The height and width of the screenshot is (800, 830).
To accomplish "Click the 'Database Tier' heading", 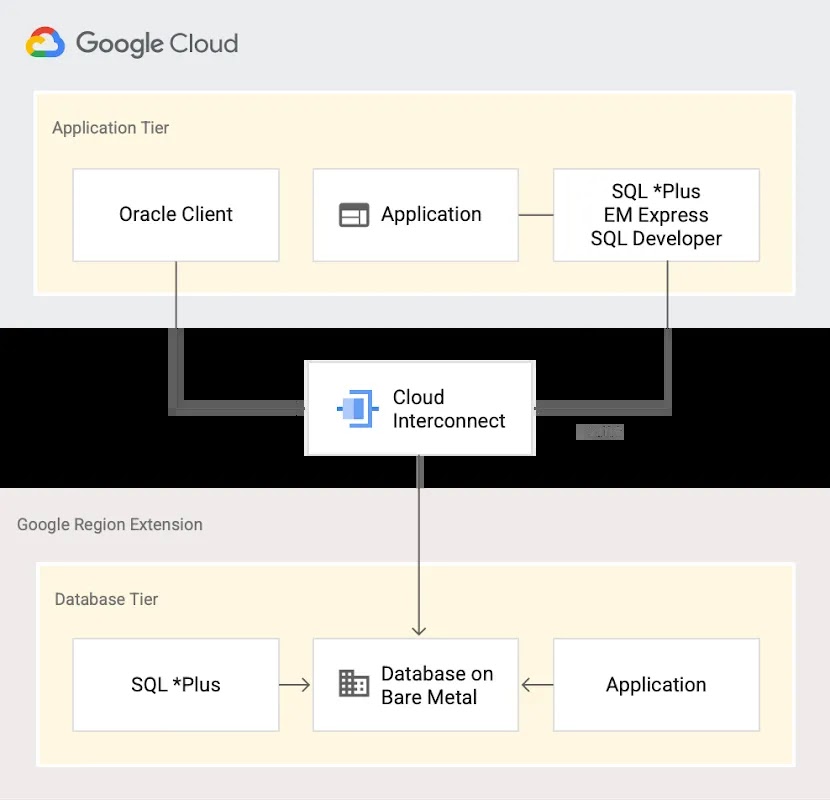I will tap(106, 599).
